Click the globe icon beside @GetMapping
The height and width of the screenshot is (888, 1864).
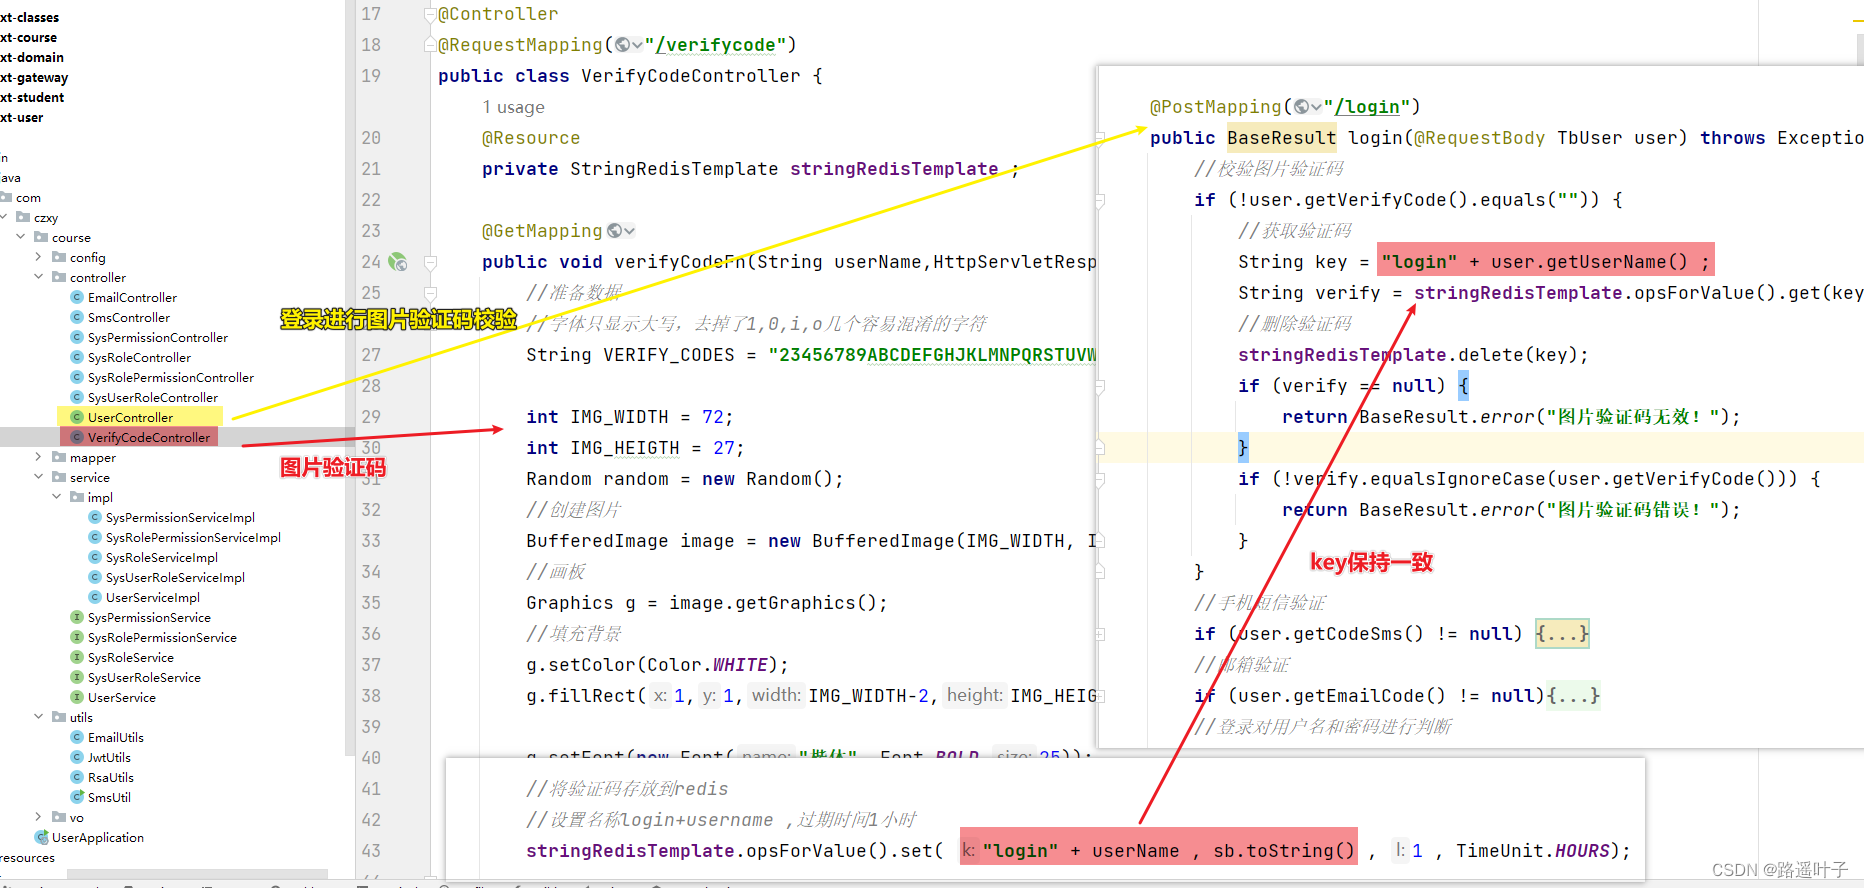coord(614,231)
